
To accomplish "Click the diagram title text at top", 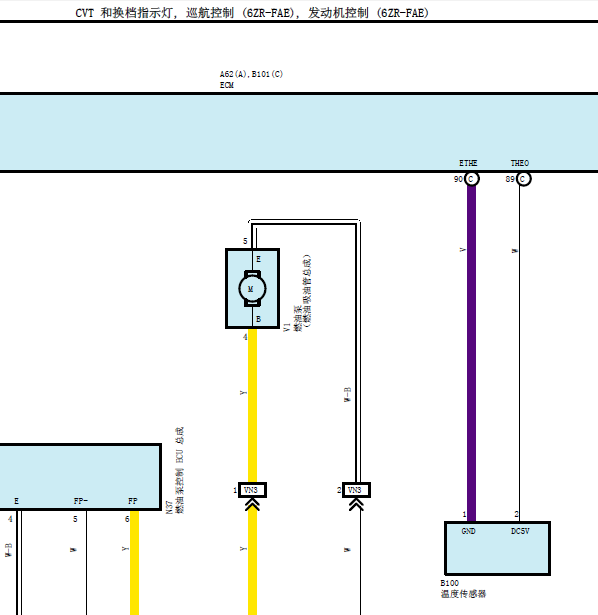I will pyautogui.click(x=252, y=13).
